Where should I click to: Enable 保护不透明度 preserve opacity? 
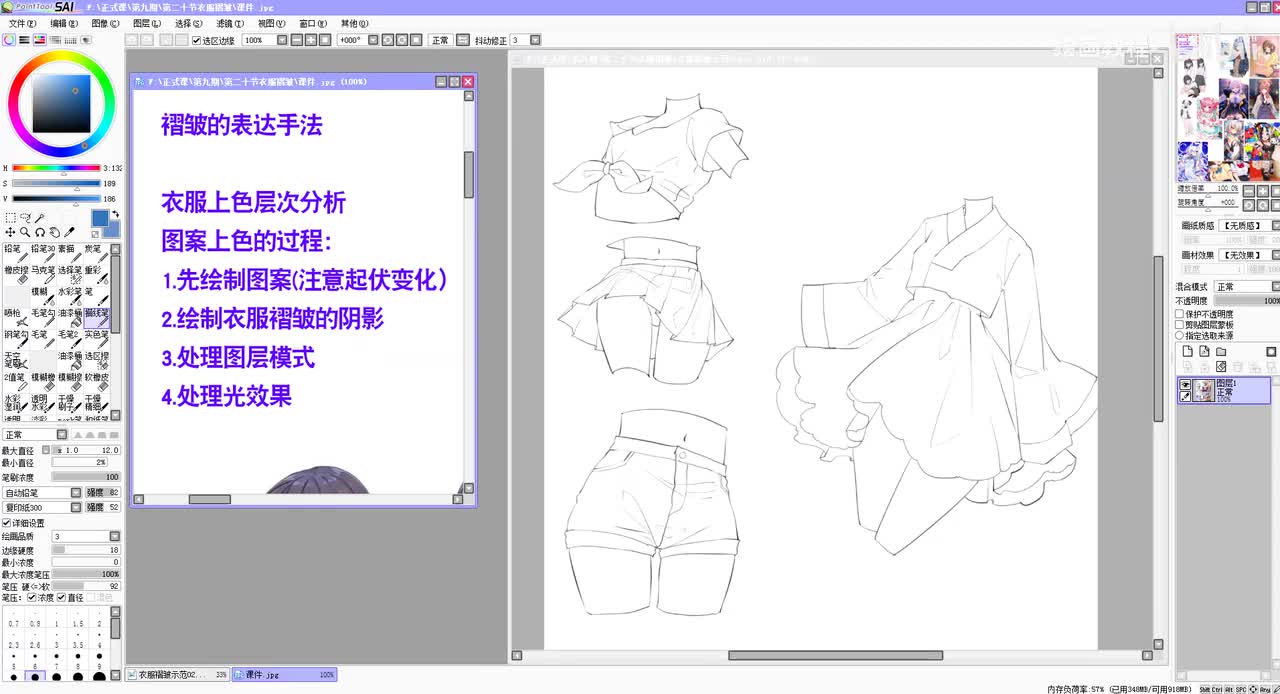[x=1180, y=314]
